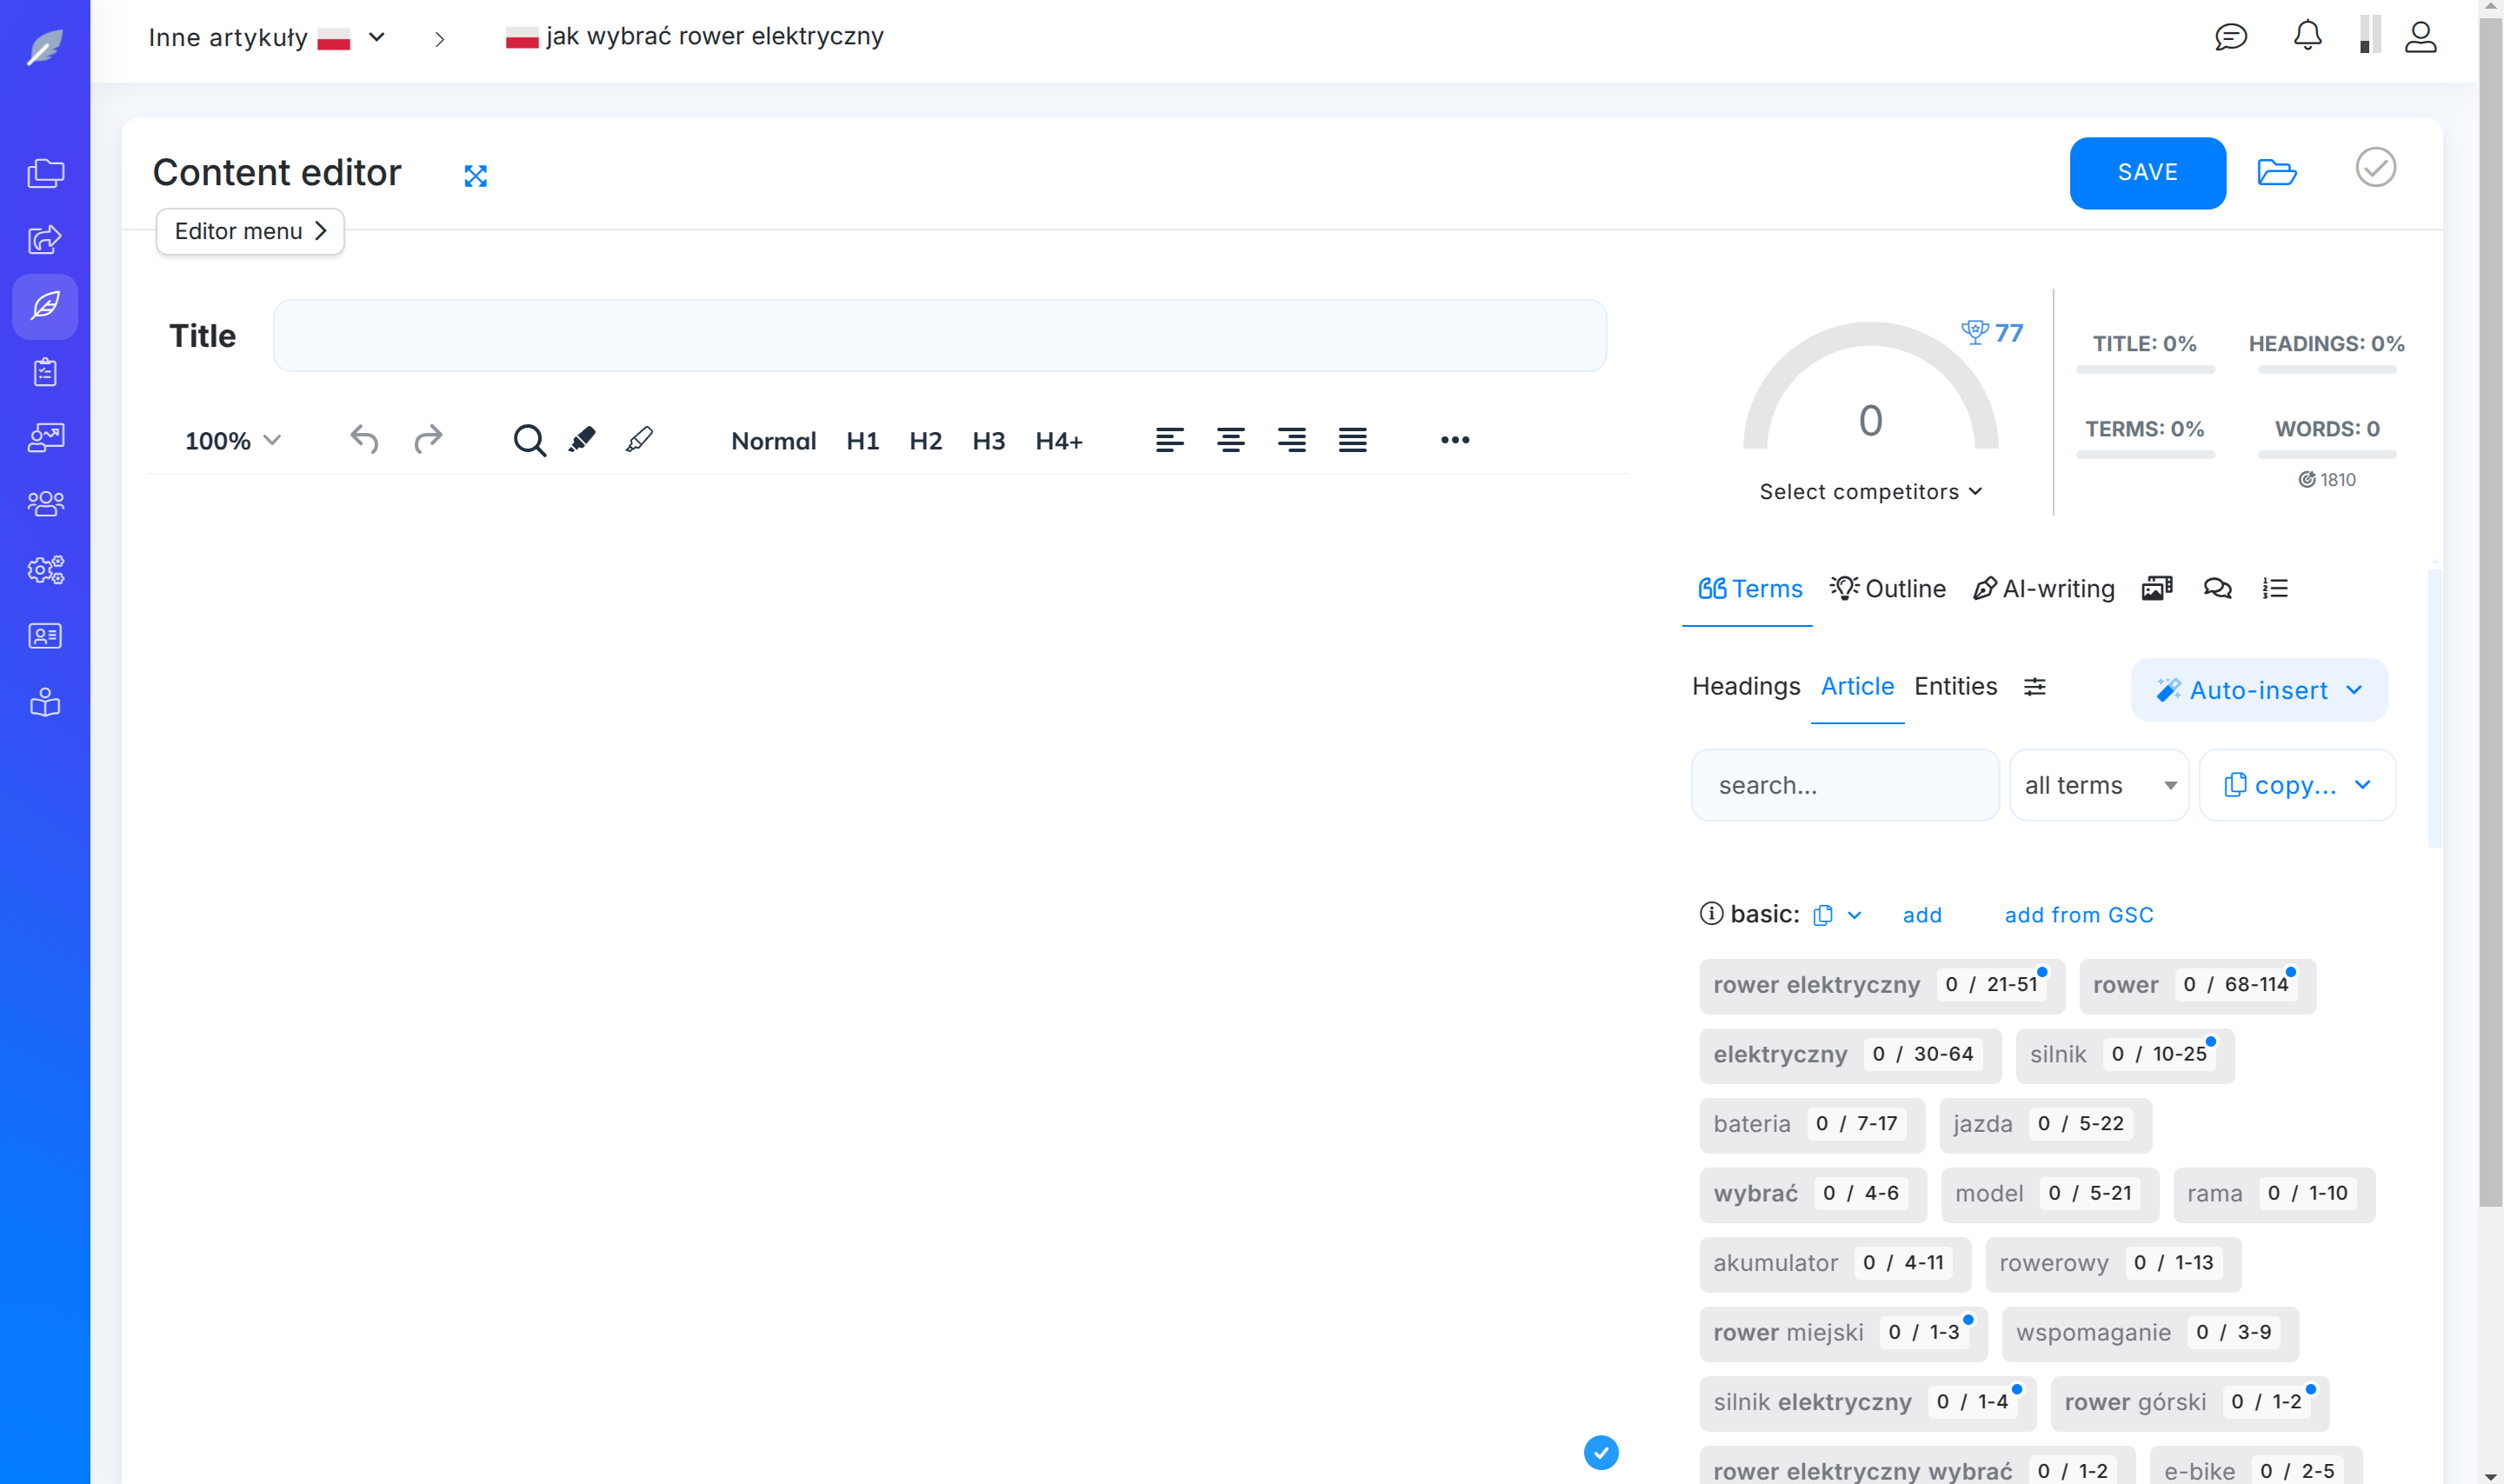Expand the Editor menu
This screenshot has width=2504, height=1484.
[x=250, y=232]
